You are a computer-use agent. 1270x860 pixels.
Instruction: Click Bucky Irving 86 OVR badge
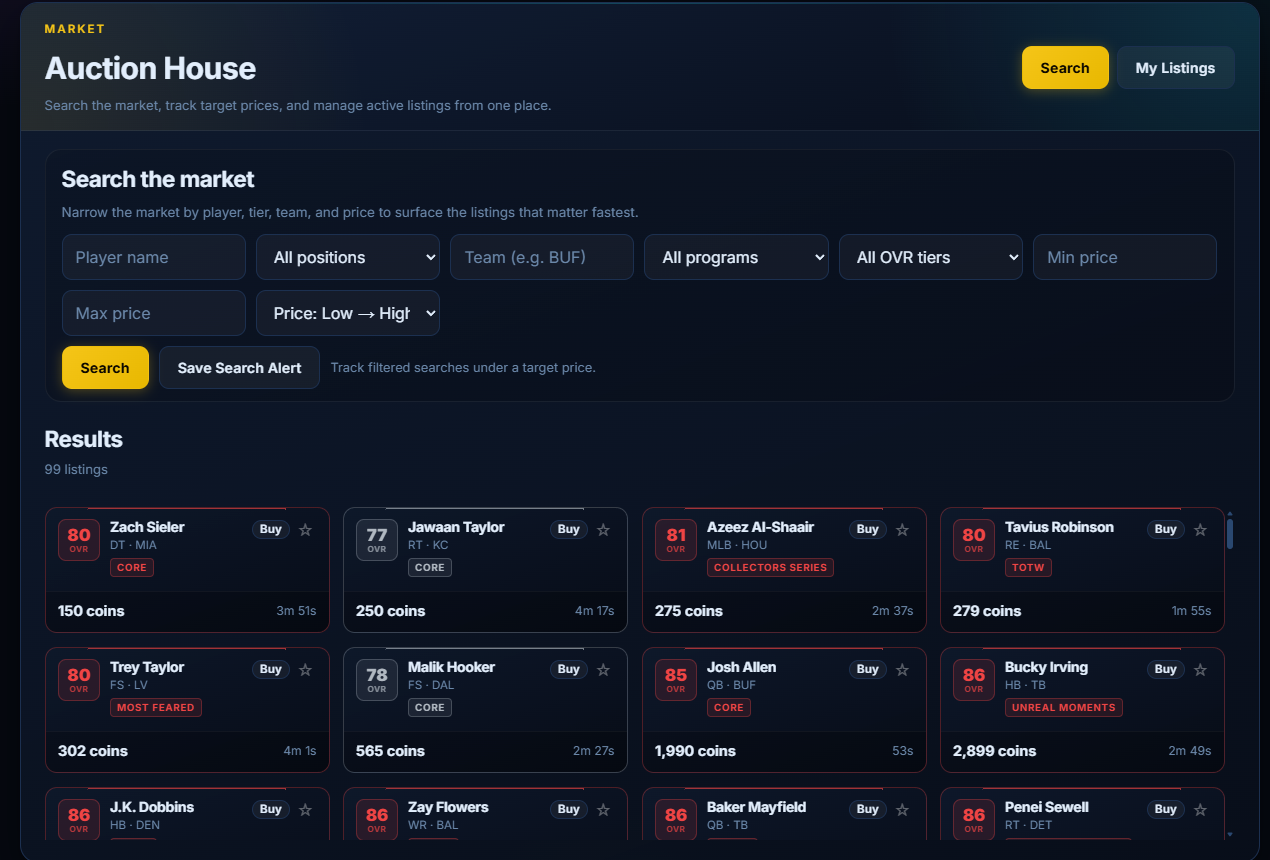[974, 680]
